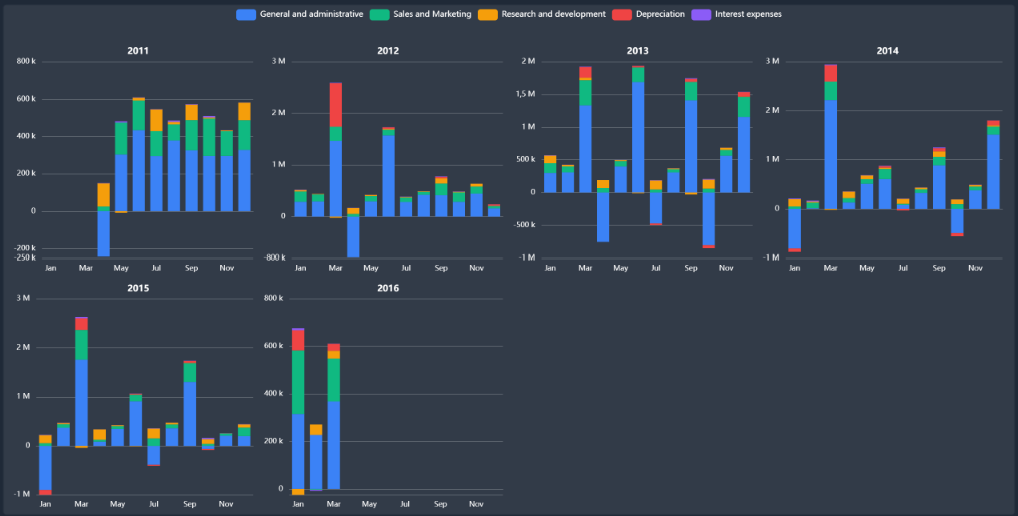
Task: Click blue March segment in 2013 chart
Action: click(586, 149)
